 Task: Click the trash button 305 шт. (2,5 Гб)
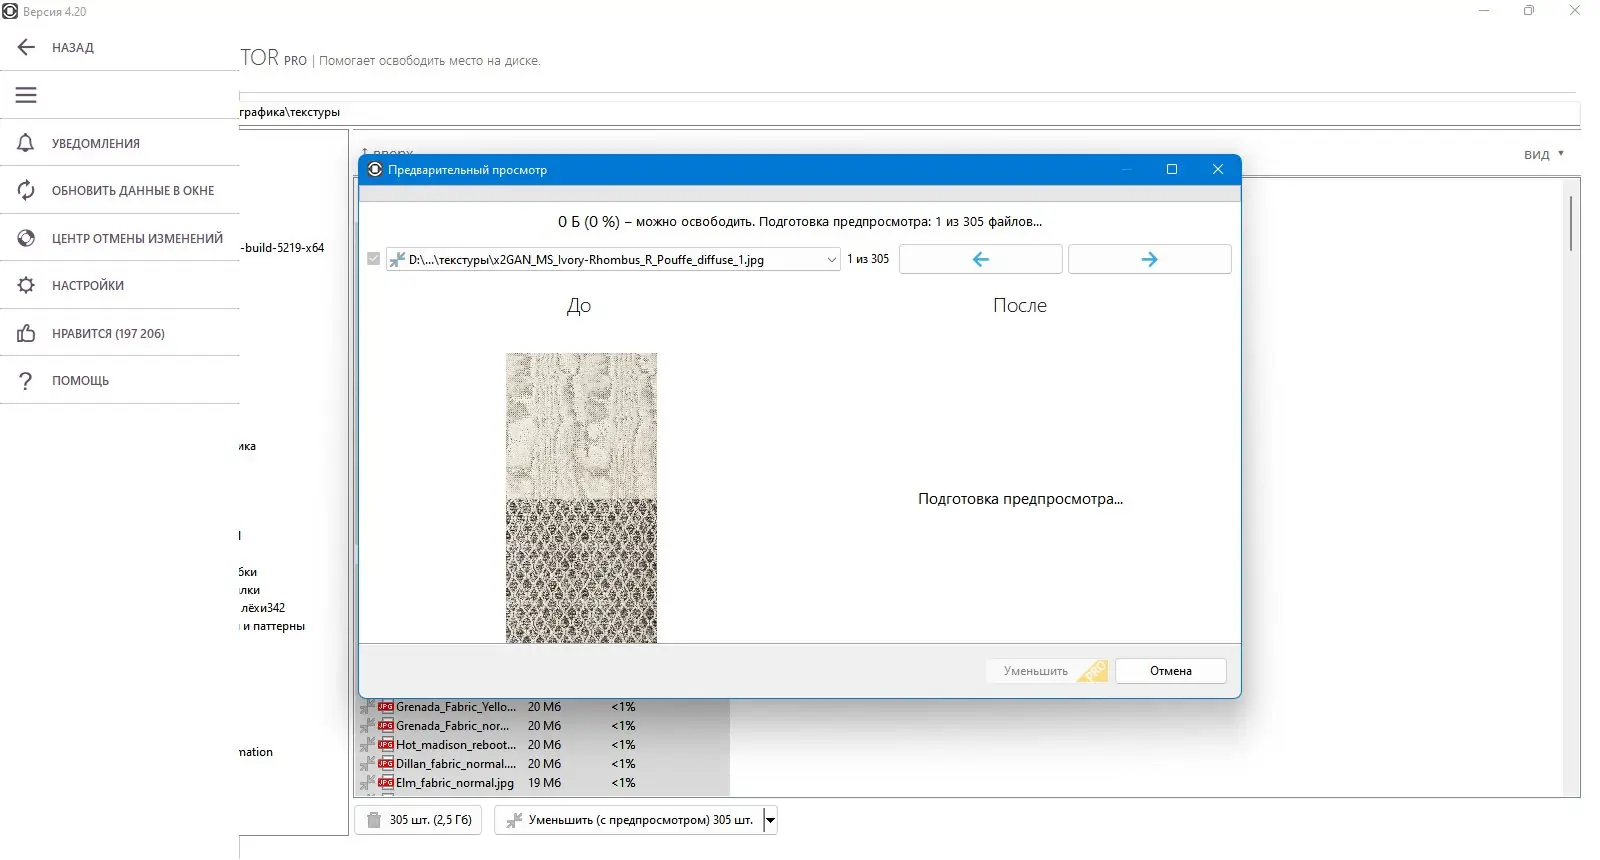coord(419,820)
